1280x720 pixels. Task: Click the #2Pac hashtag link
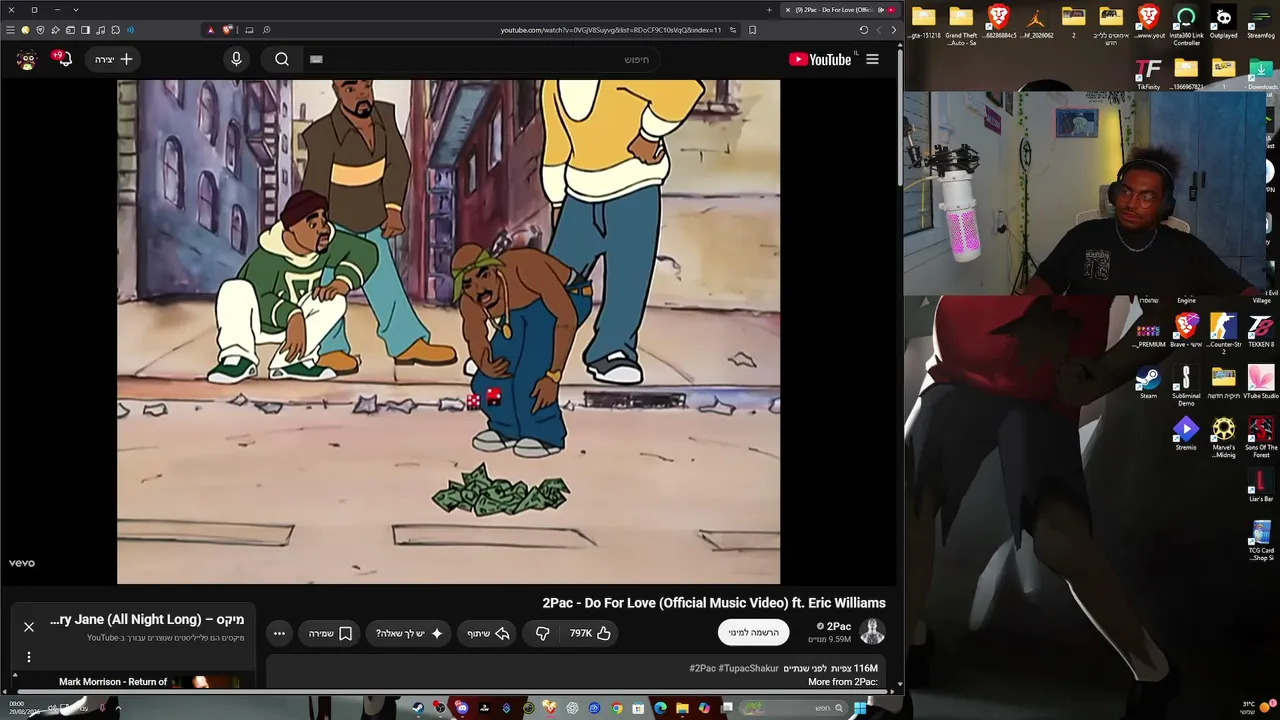pyautogui.click(x=704, y=668)
